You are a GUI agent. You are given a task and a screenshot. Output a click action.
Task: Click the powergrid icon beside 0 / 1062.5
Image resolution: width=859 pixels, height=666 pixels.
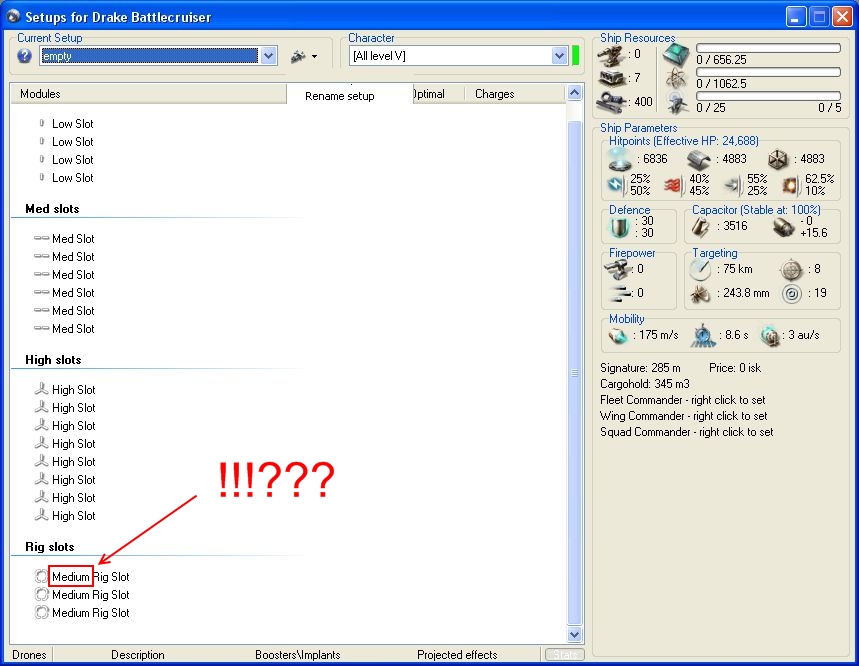[x=677, y=79]
